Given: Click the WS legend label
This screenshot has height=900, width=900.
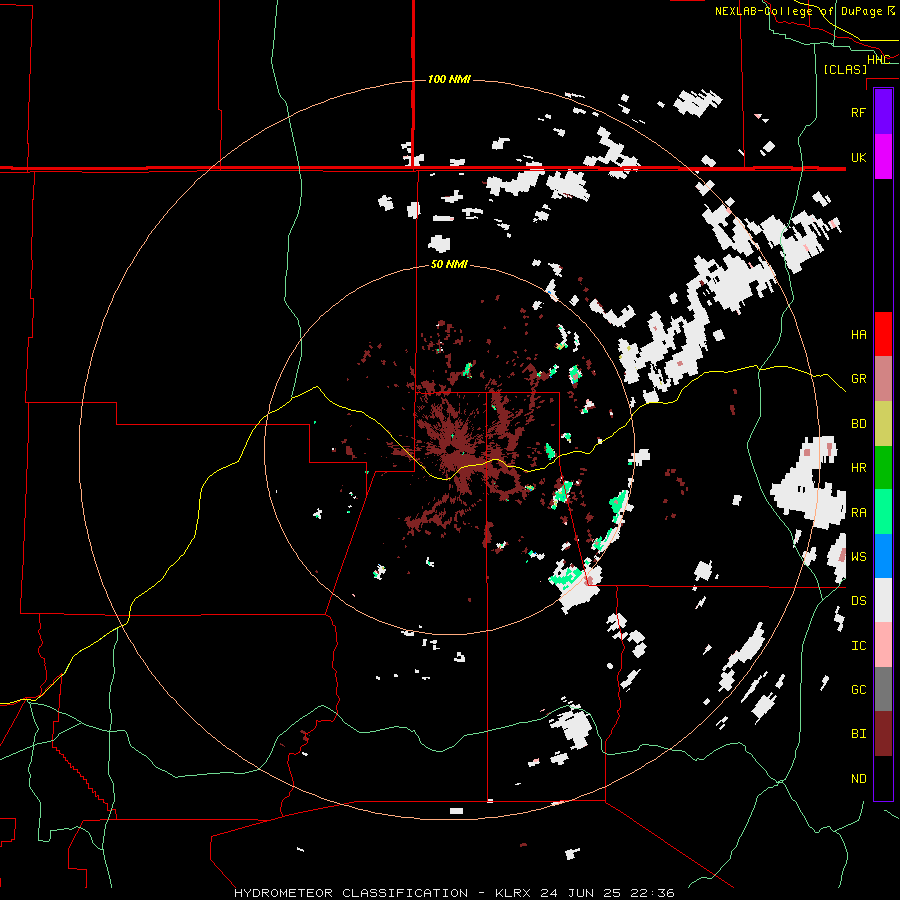Looking at the screenshot, I should [x=858, y=556].
